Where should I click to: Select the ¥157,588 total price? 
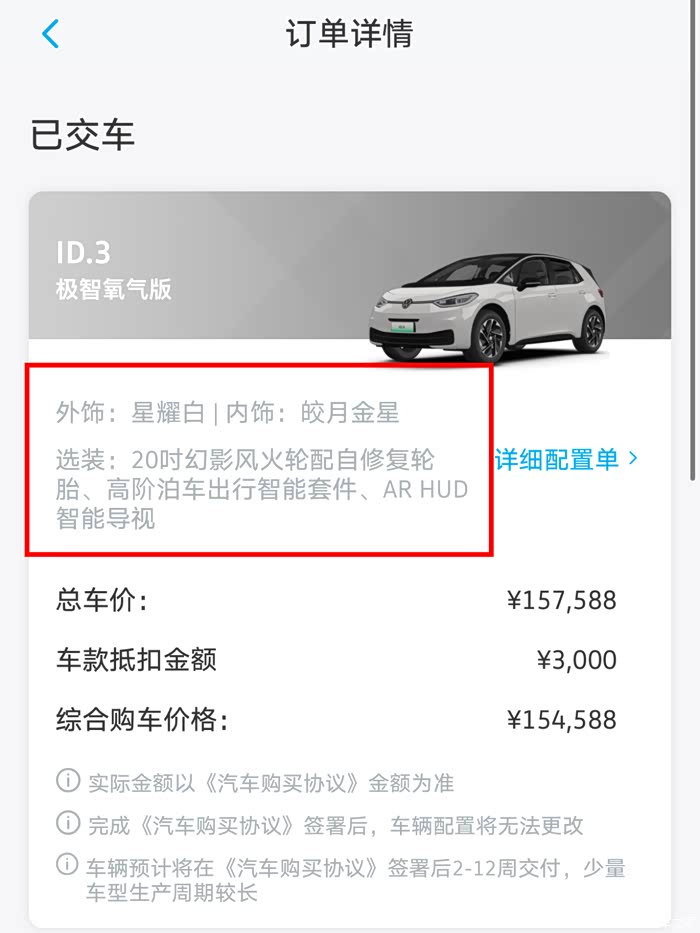pos(561,600)
